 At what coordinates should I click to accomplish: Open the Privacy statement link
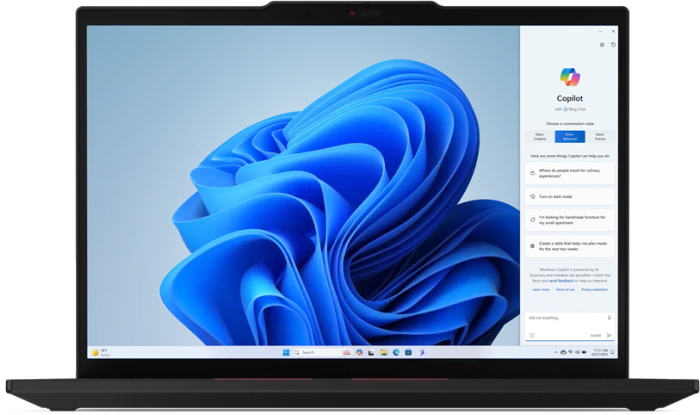tap(594, 290)
